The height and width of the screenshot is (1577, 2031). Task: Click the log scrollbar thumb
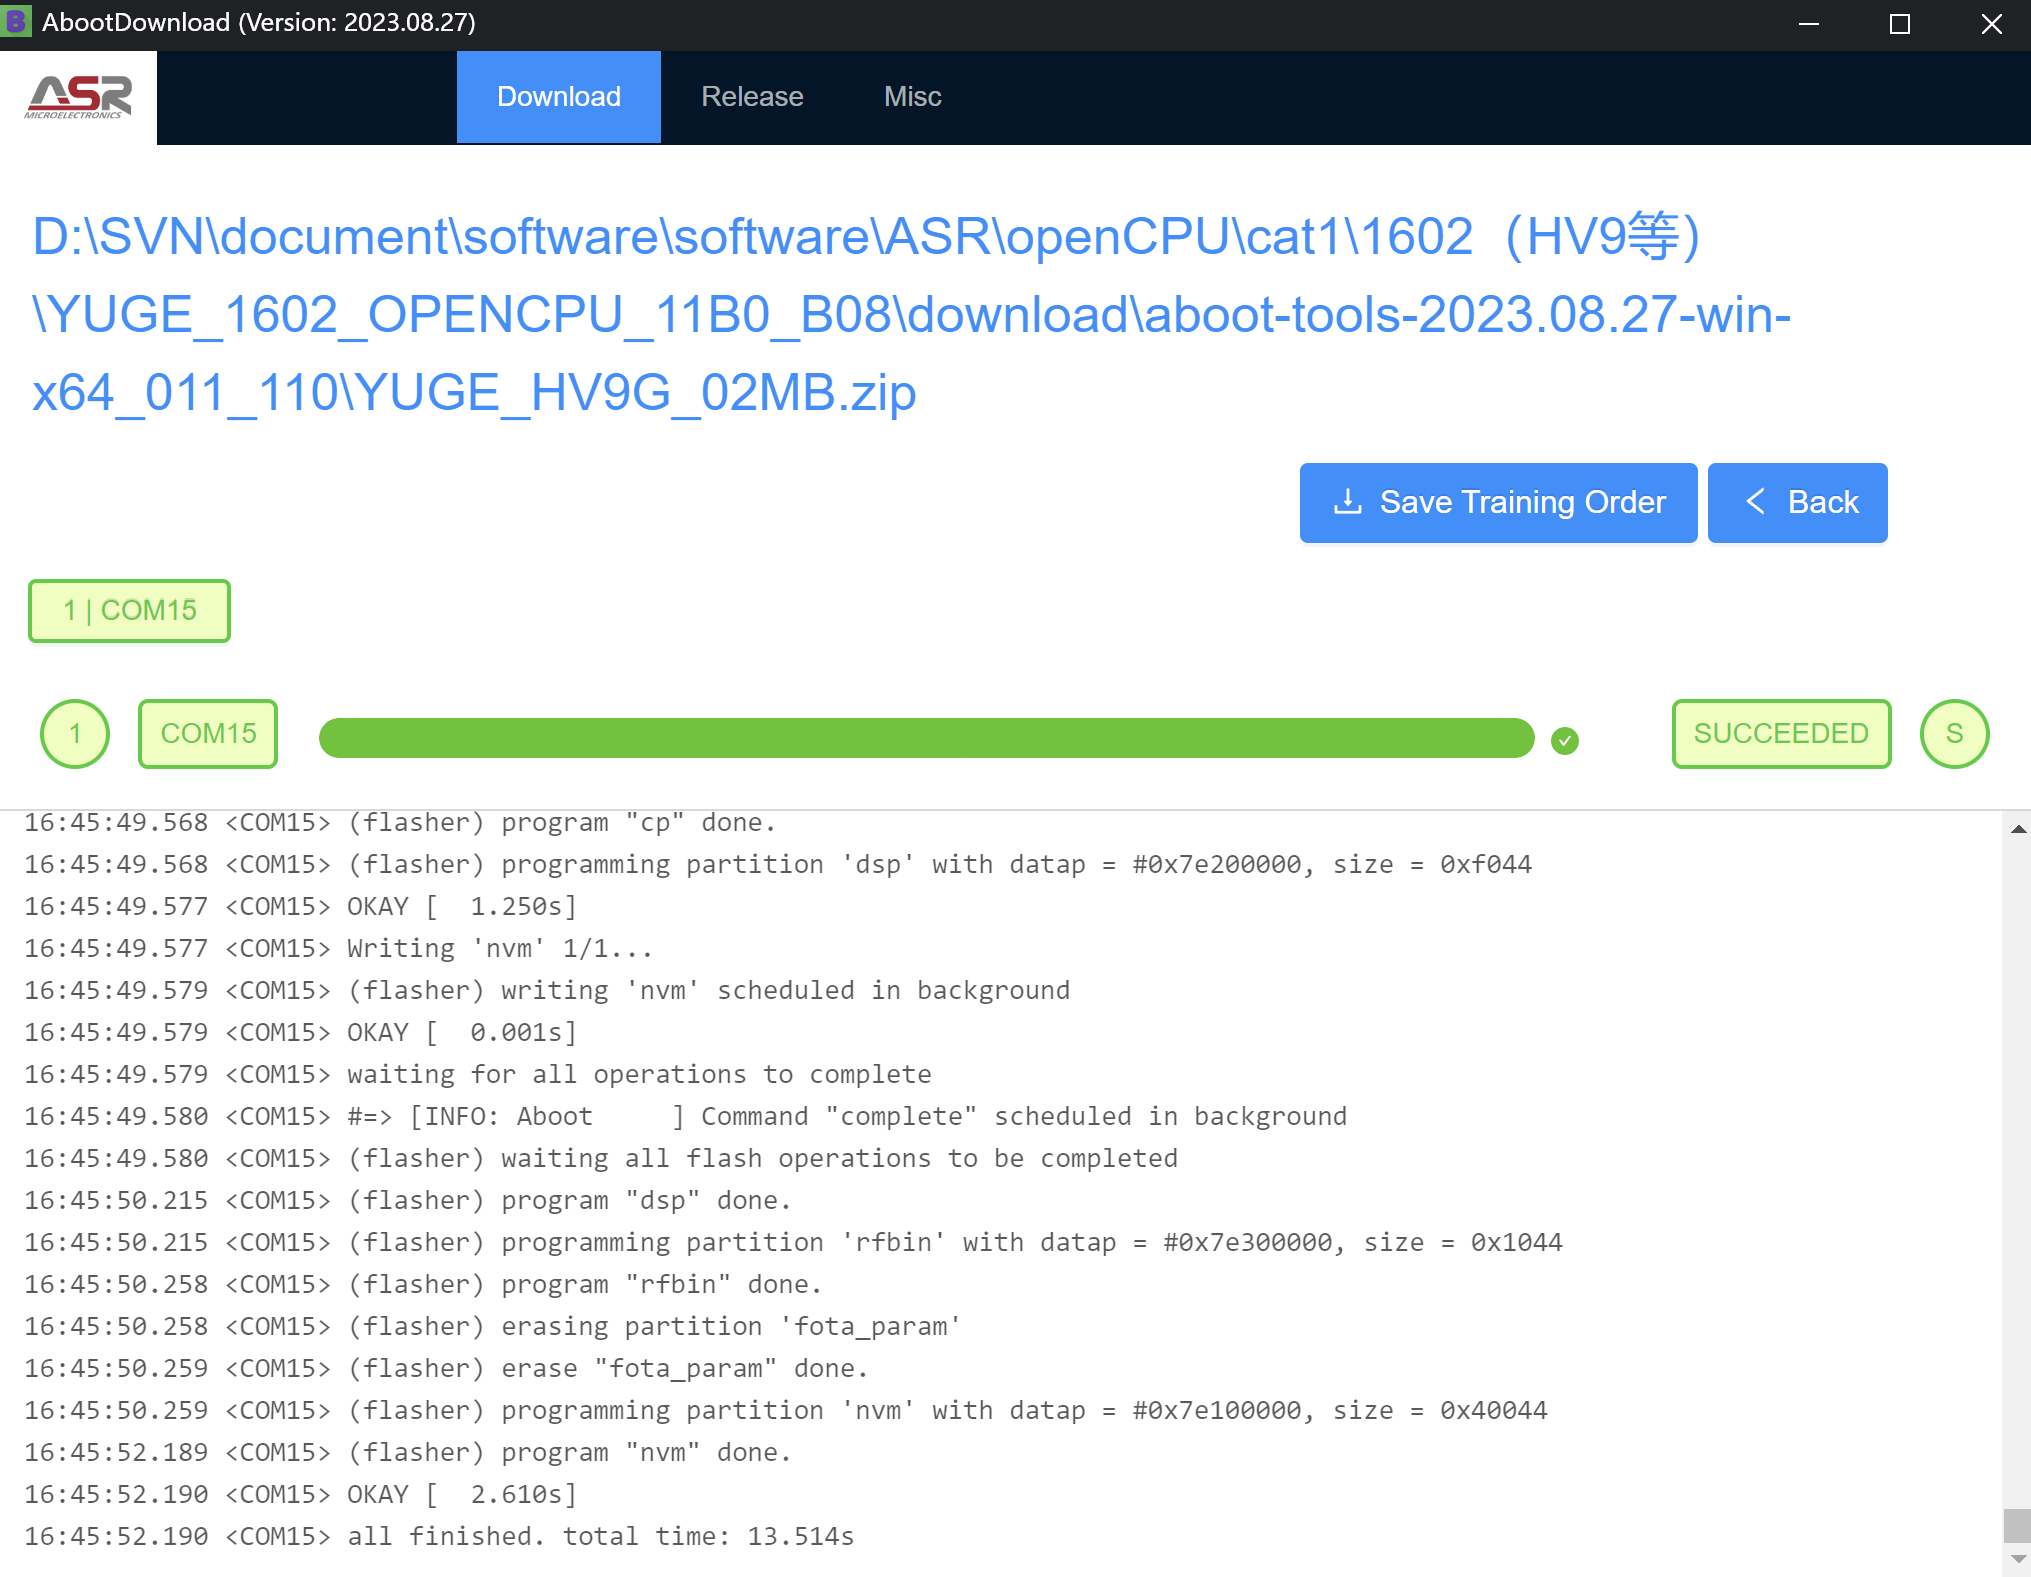point(2017,1526)
